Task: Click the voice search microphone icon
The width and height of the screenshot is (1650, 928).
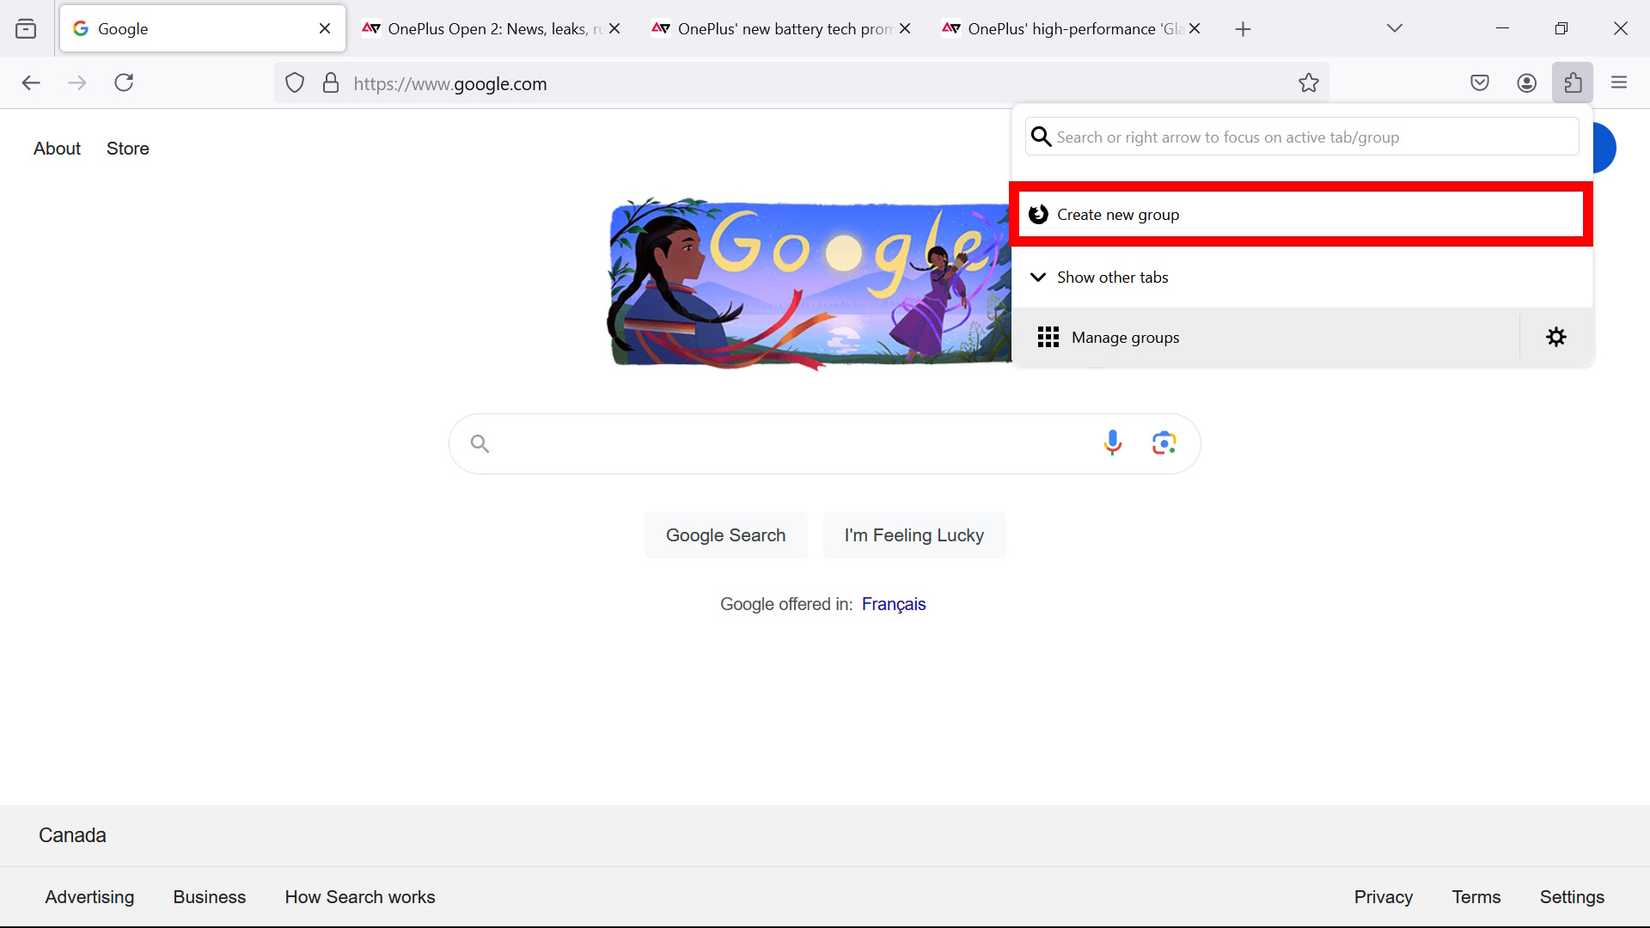Action: pos(1112,442)
